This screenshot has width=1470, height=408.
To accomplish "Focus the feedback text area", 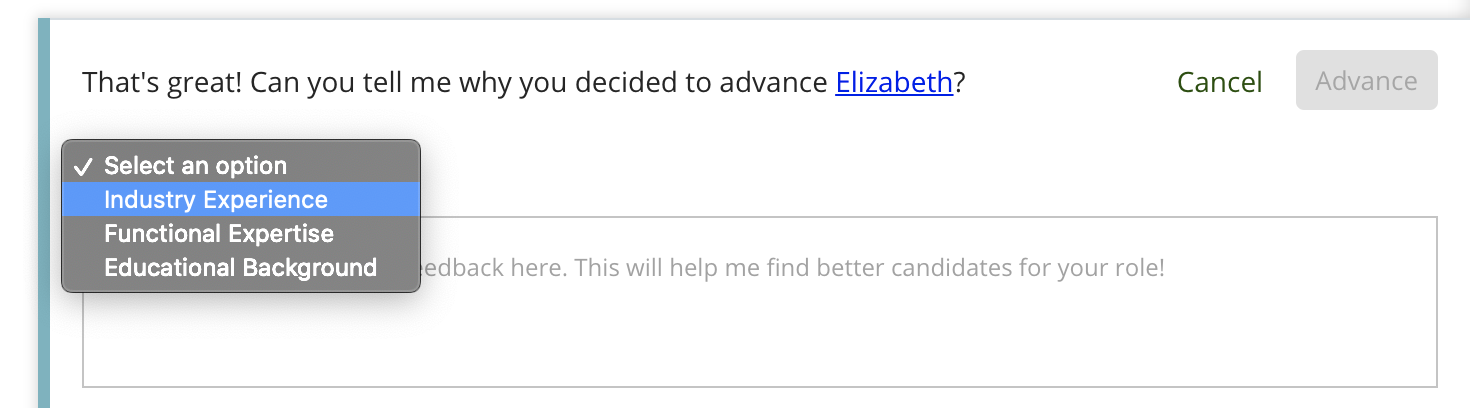I will click(760, 301).
